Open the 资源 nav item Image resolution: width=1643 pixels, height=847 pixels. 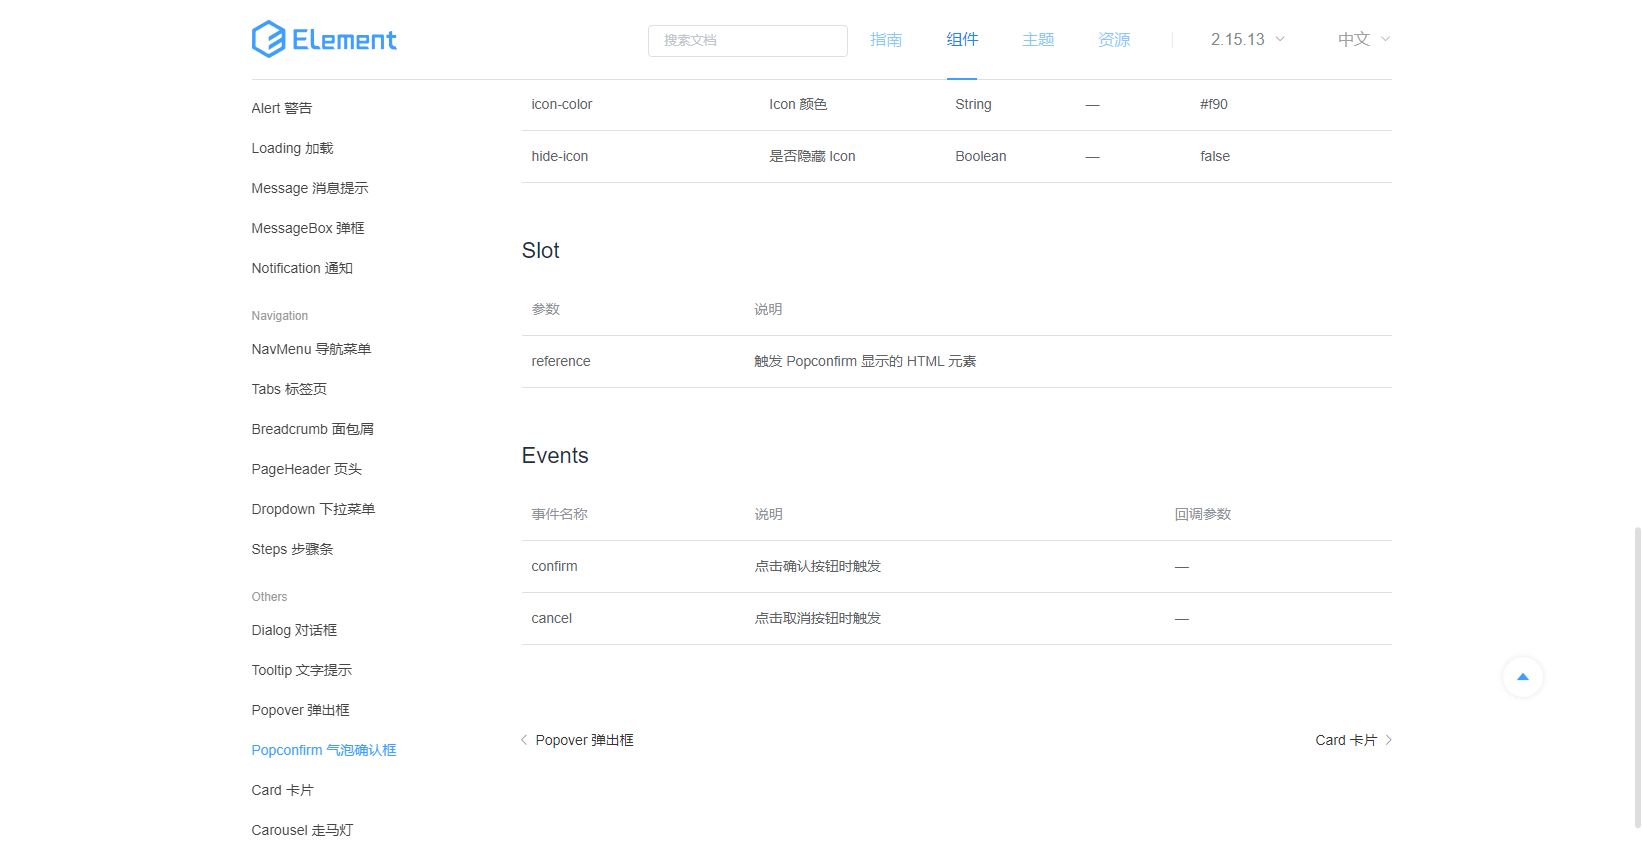(1114, 40)
